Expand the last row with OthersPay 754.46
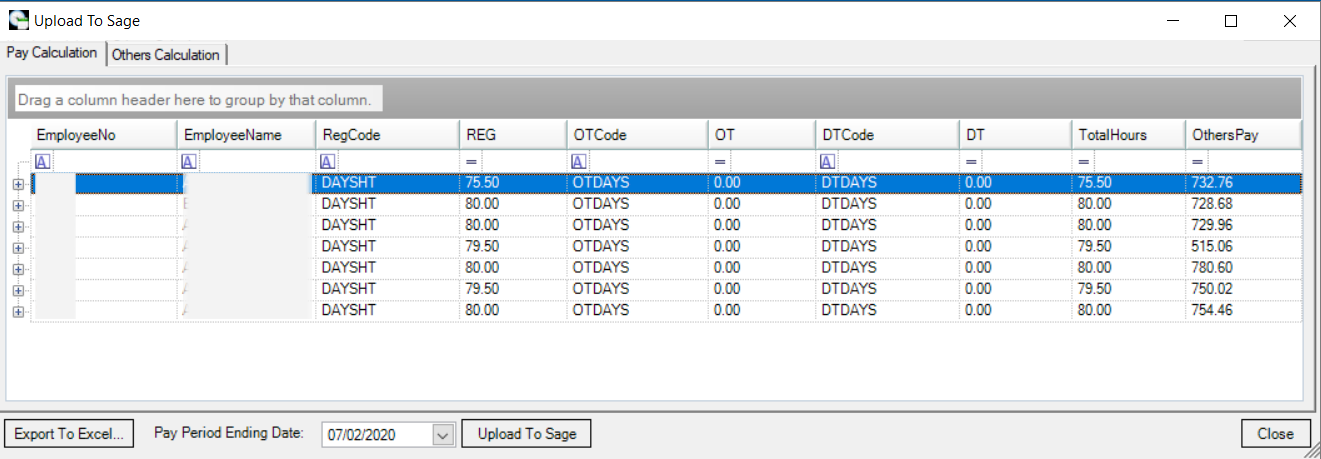The height and width of the screenshot is (459, 1321). (x=18, y=311)
